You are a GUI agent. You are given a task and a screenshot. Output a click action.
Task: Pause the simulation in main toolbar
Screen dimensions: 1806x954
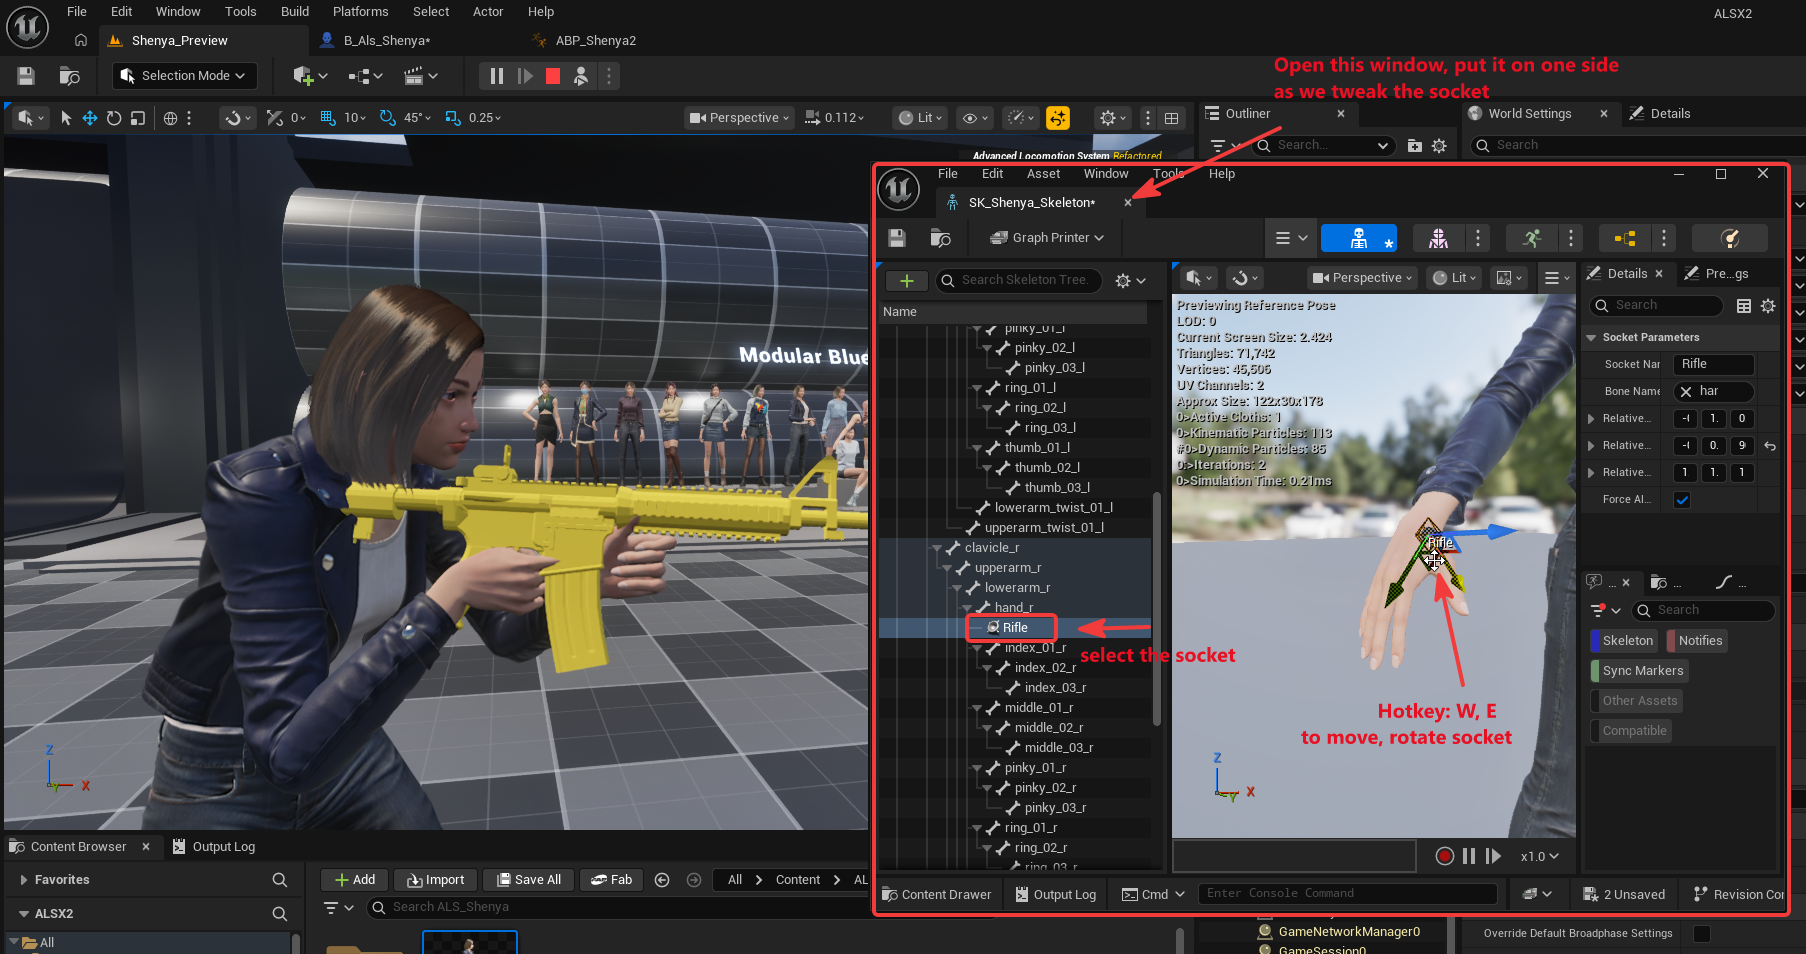click(497, 76)
